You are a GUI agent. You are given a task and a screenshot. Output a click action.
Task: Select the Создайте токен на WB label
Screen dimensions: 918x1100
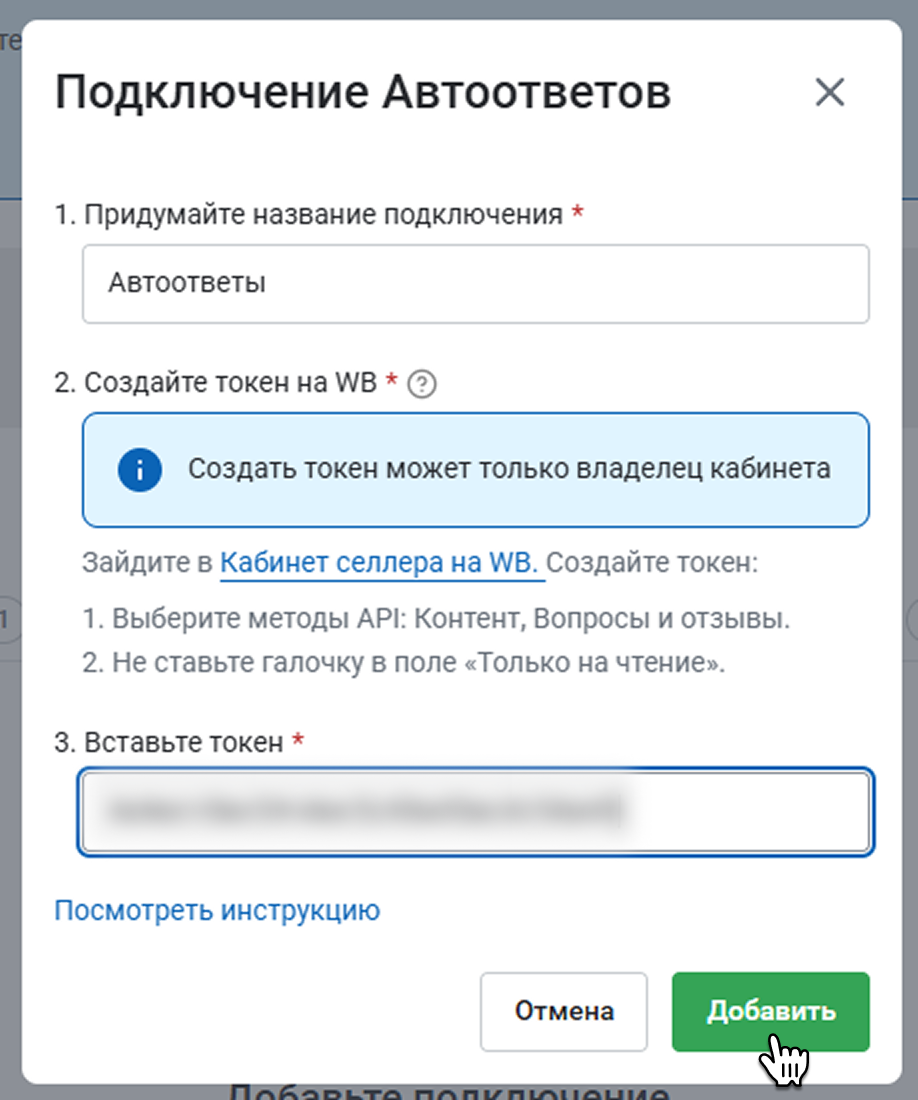pos(216,382)
